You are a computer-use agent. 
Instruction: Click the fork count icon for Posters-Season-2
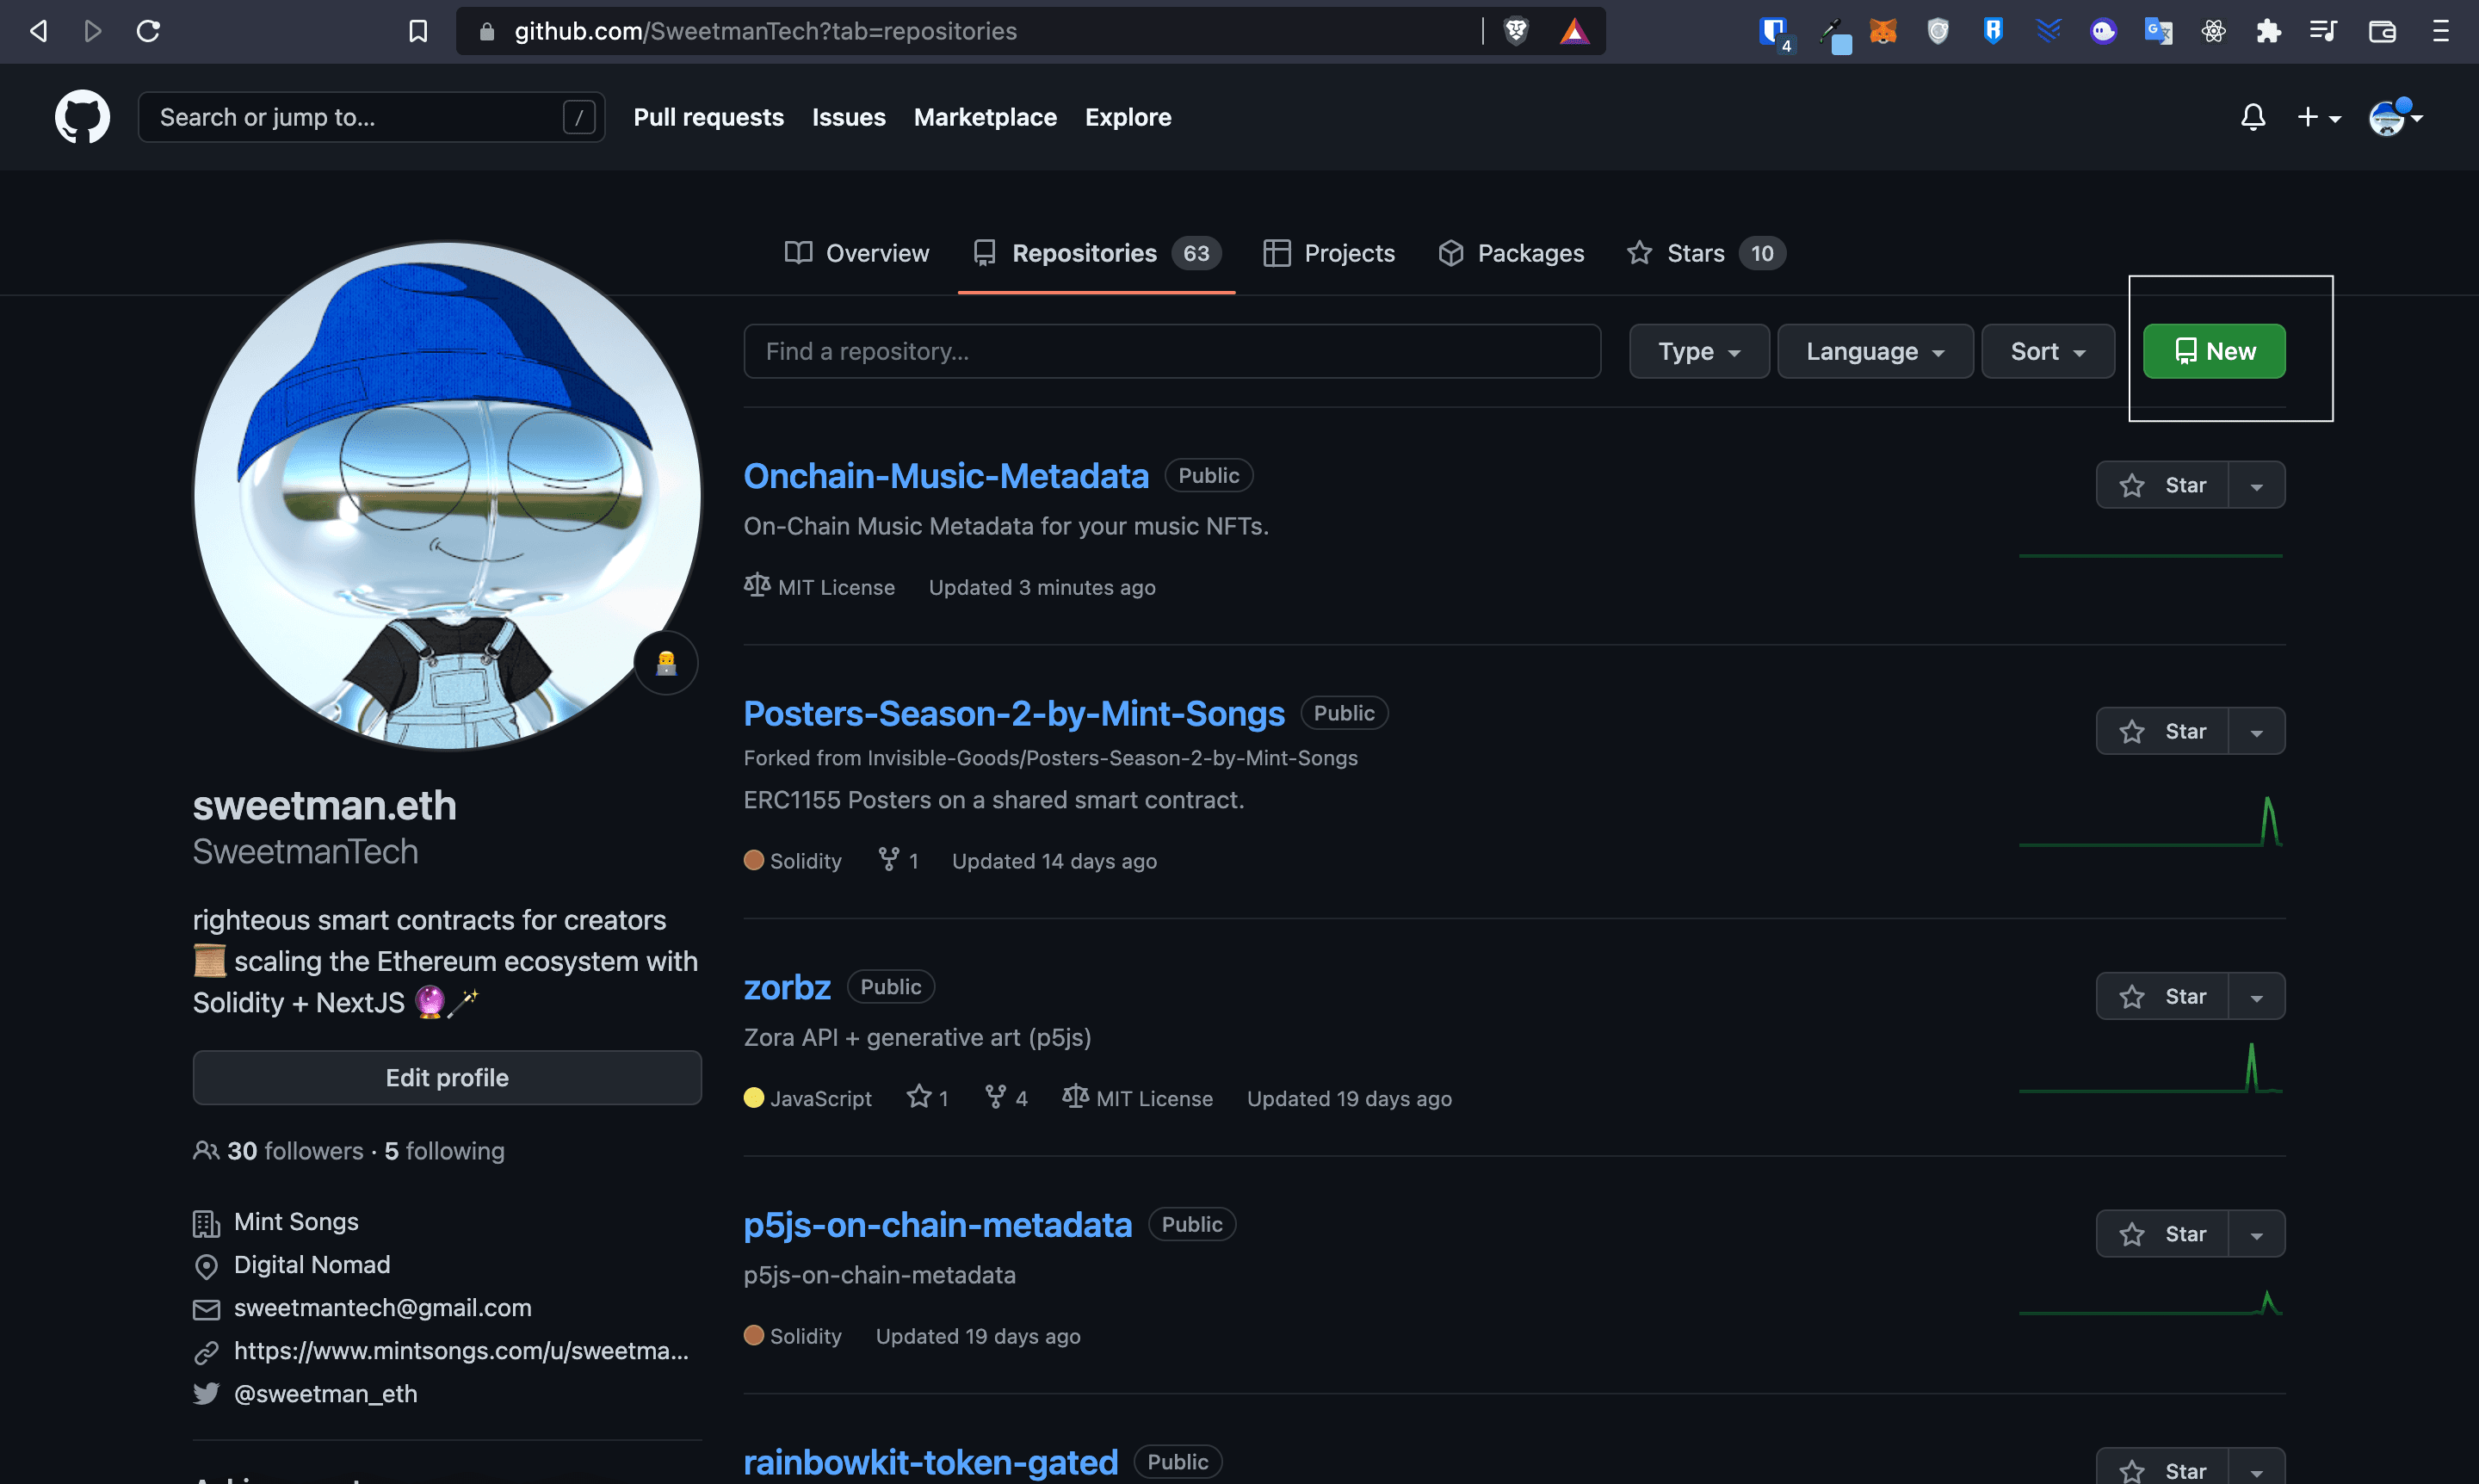[x=888, y=859]
